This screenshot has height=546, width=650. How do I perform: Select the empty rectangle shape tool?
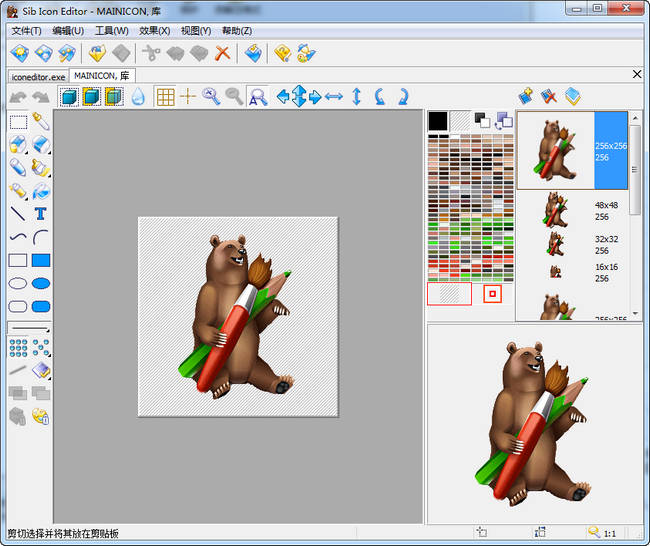18,260
